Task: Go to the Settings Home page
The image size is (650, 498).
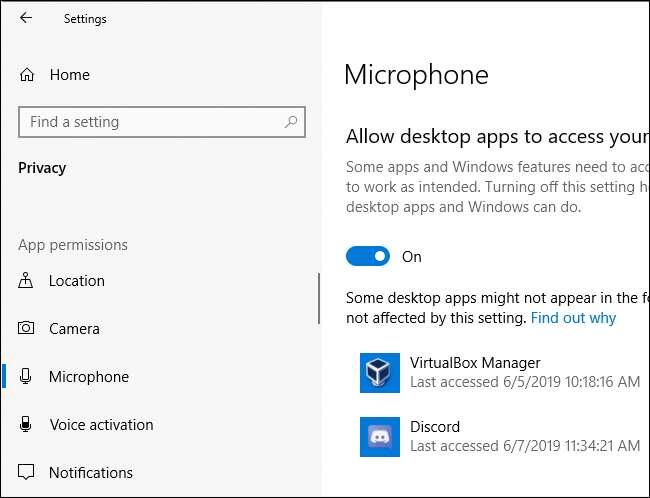Action: click(x=69, y=75)
